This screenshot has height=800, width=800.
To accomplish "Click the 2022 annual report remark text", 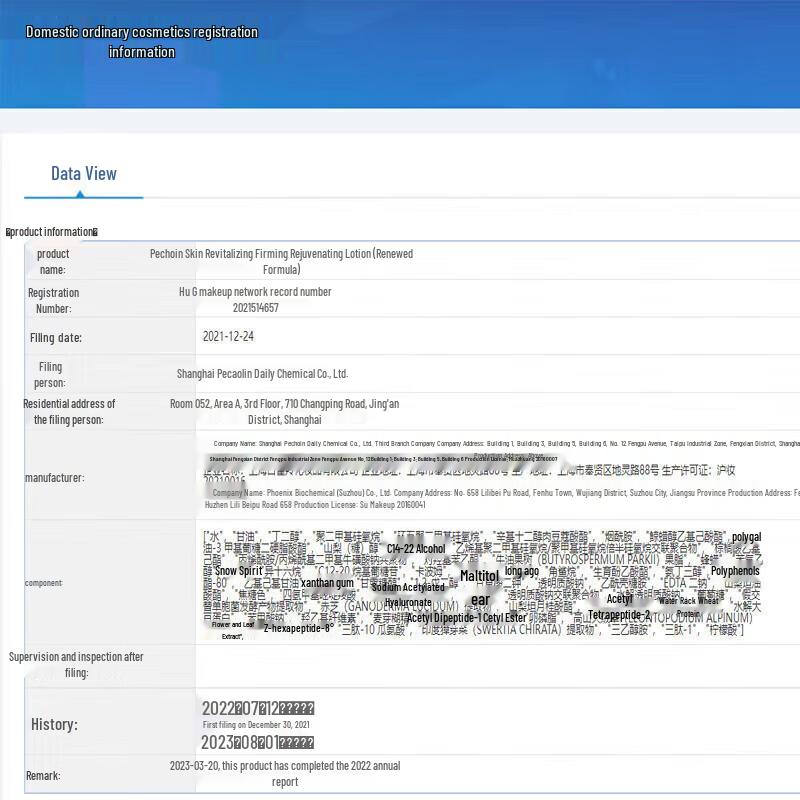I will 284,773.
